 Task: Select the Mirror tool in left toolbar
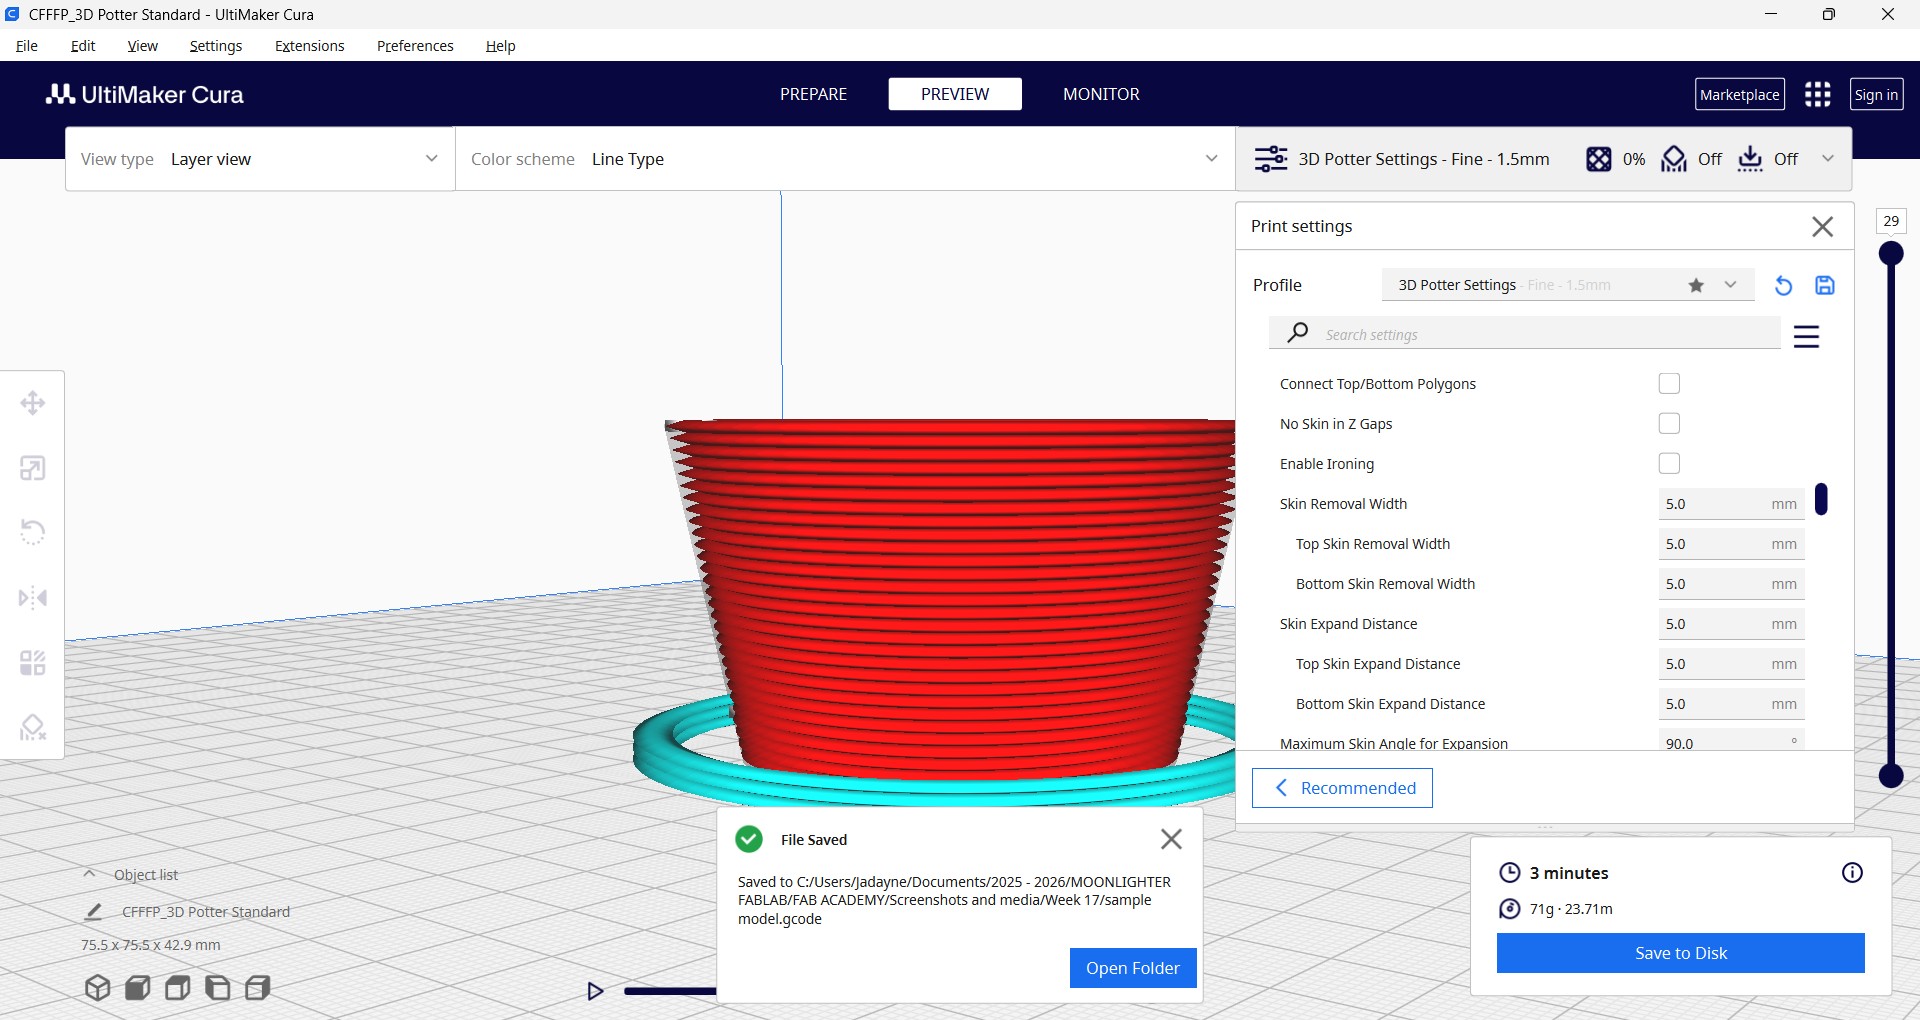pyautogui.click(x=33, y=598)
